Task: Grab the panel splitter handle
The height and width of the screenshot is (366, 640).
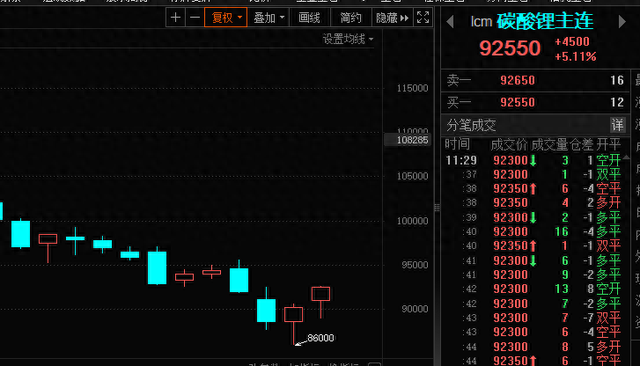Action: click(437, 208)
